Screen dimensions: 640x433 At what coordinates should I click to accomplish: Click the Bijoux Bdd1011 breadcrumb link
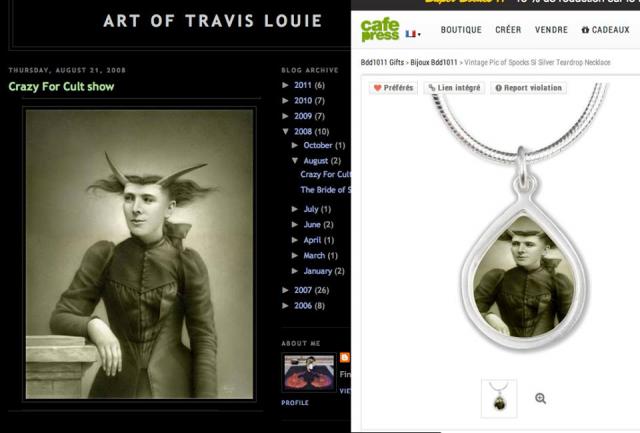tap(434, 62)
